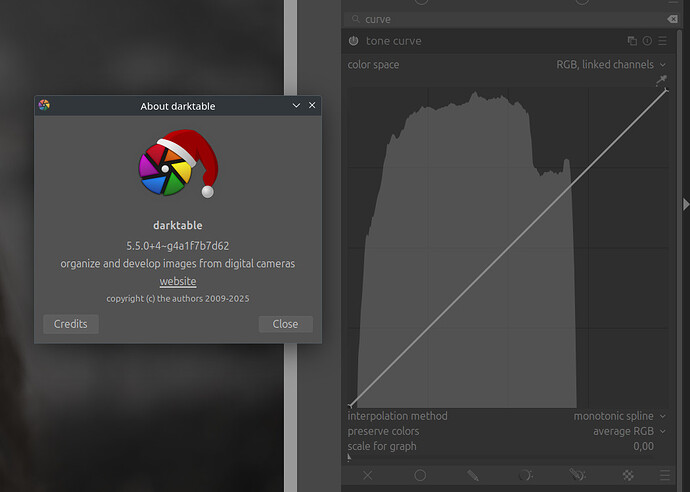
Task: Click the 'interpolation method' label
Action: (397, 416)
